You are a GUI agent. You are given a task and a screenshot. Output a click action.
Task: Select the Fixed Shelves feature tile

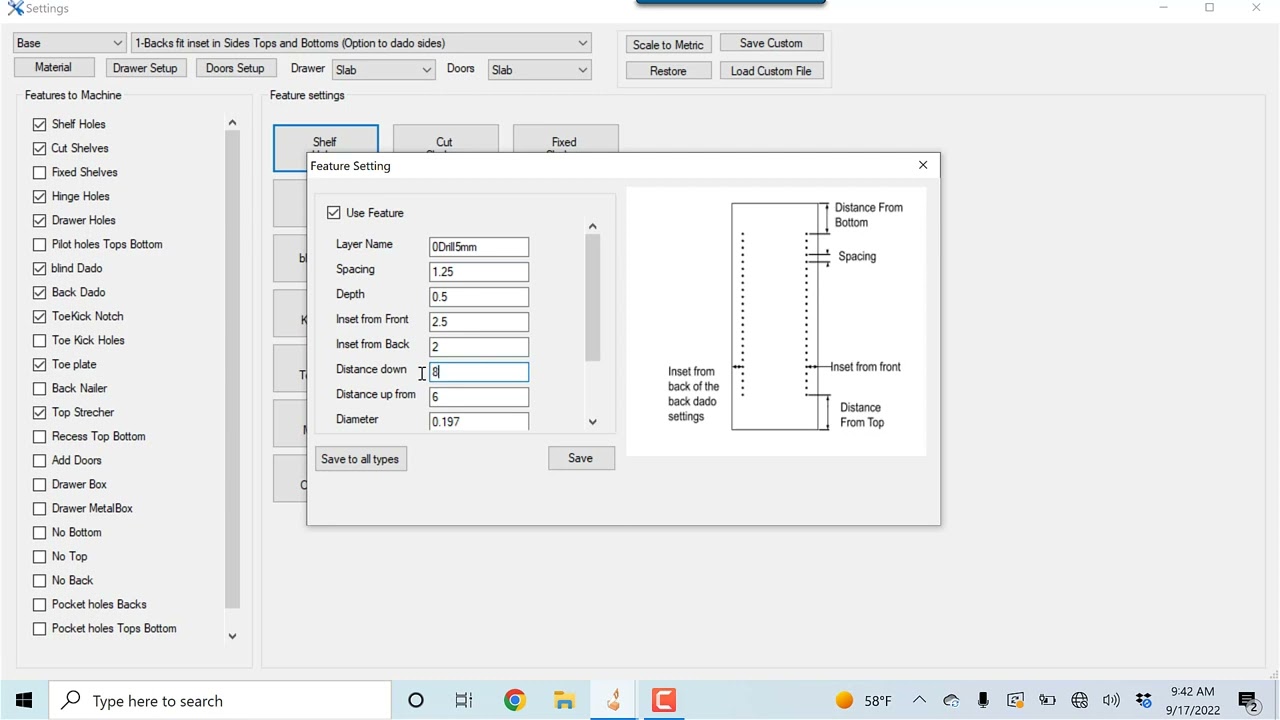[x=565, y=139]
